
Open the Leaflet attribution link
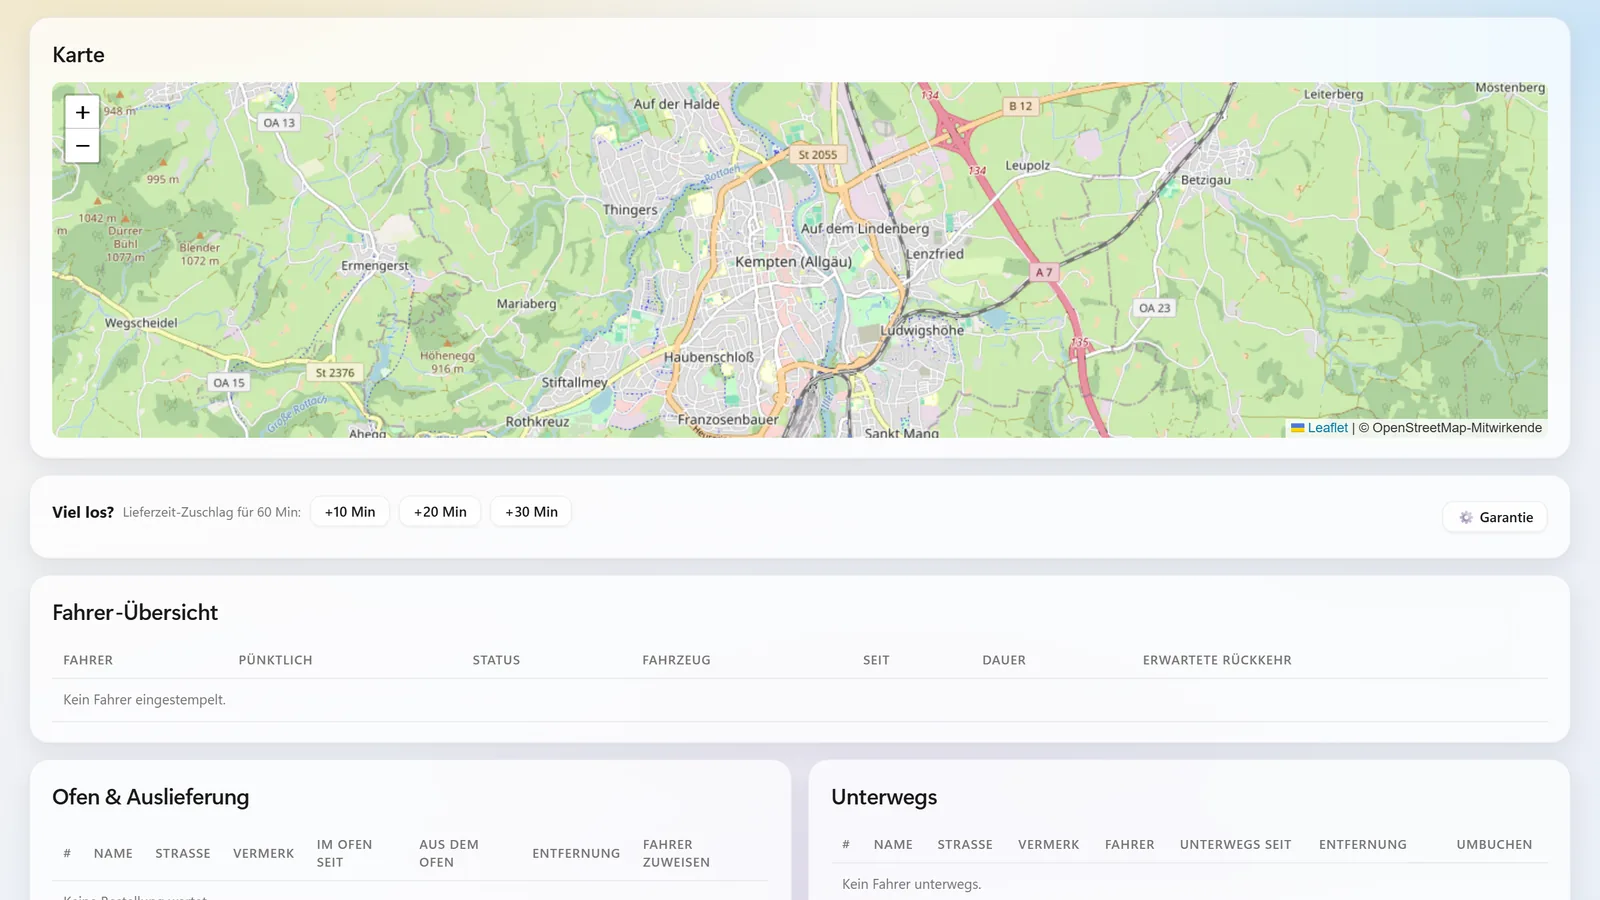(1319, 428)
